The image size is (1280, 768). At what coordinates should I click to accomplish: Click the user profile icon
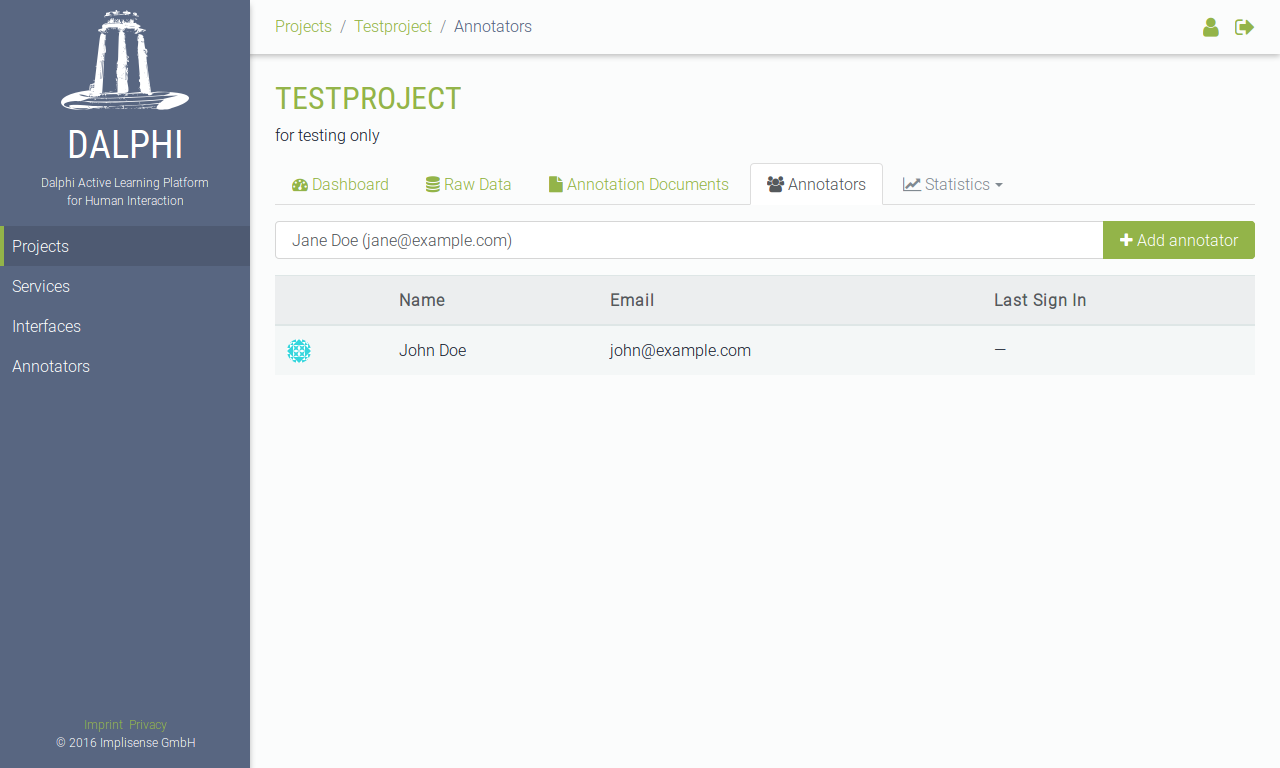point(1211,27)
